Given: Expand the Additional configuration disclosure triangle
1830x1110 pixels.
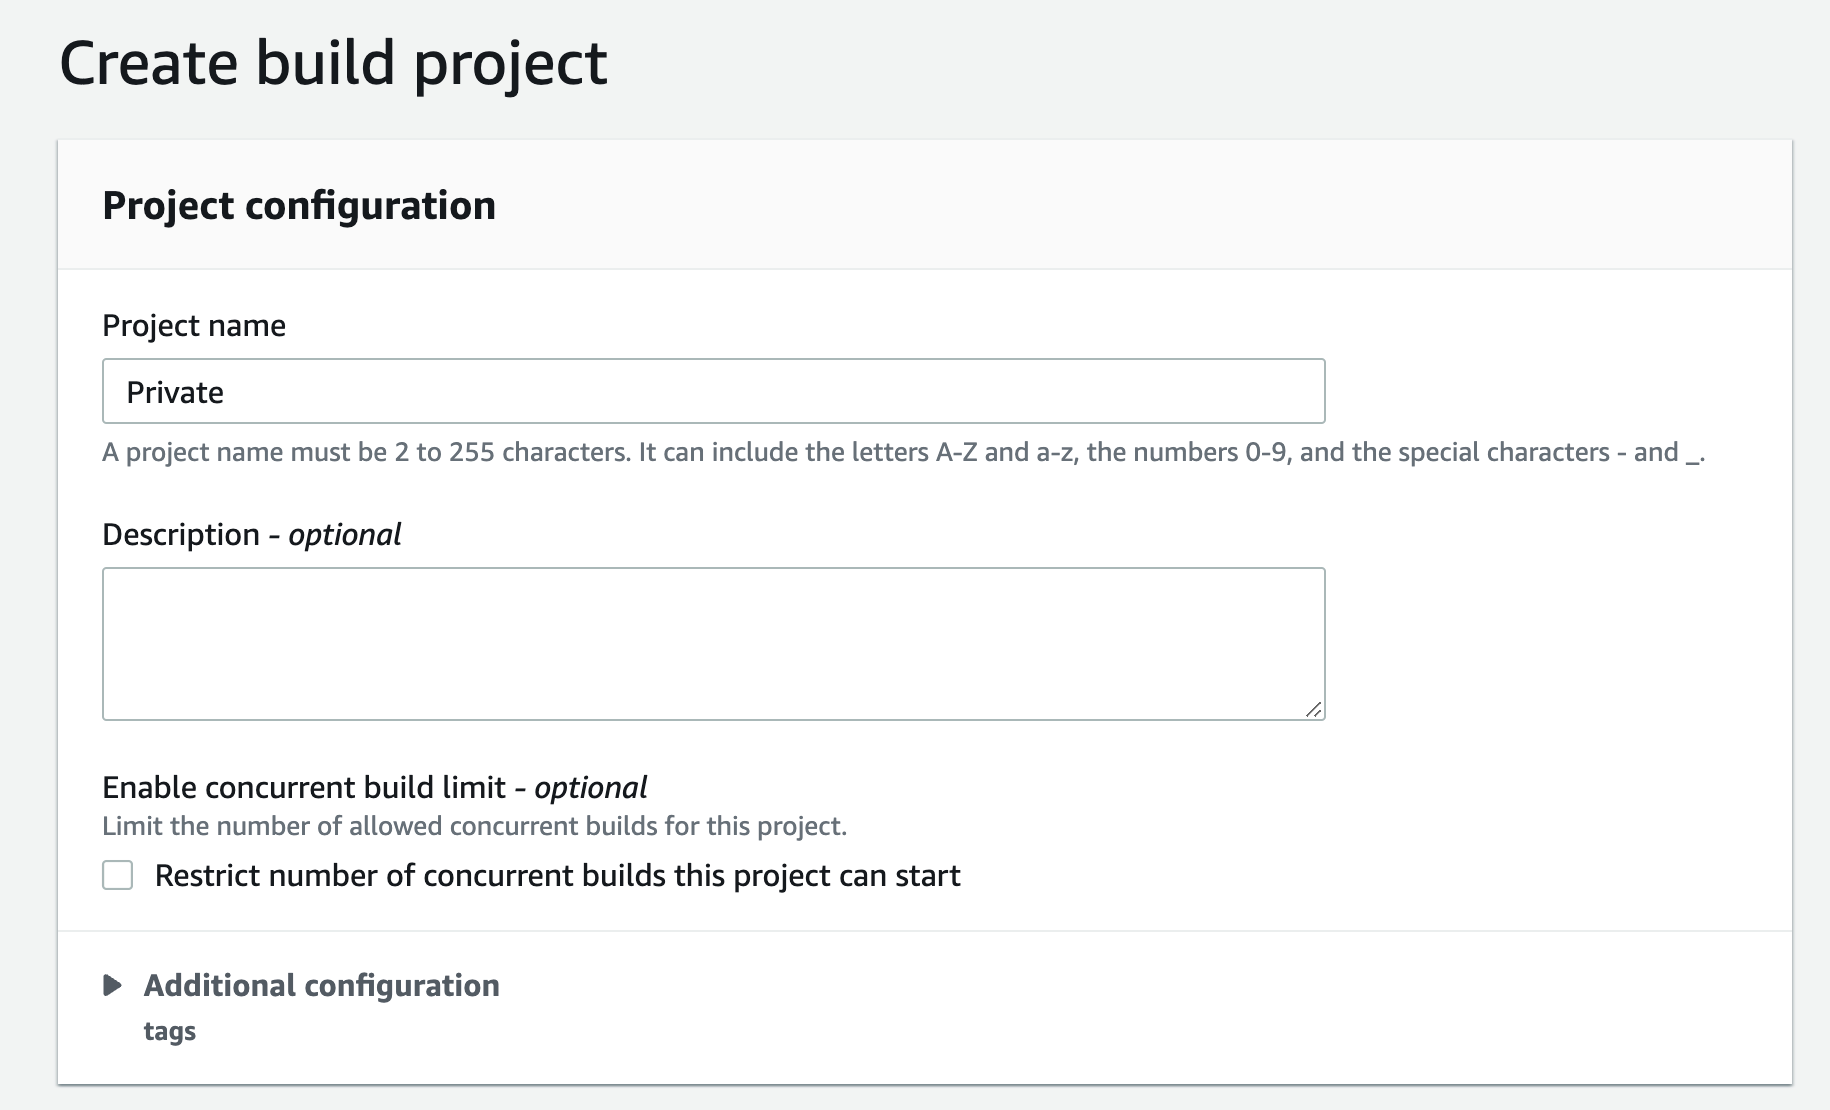Looking at the screenshot, I should (114, 986).
